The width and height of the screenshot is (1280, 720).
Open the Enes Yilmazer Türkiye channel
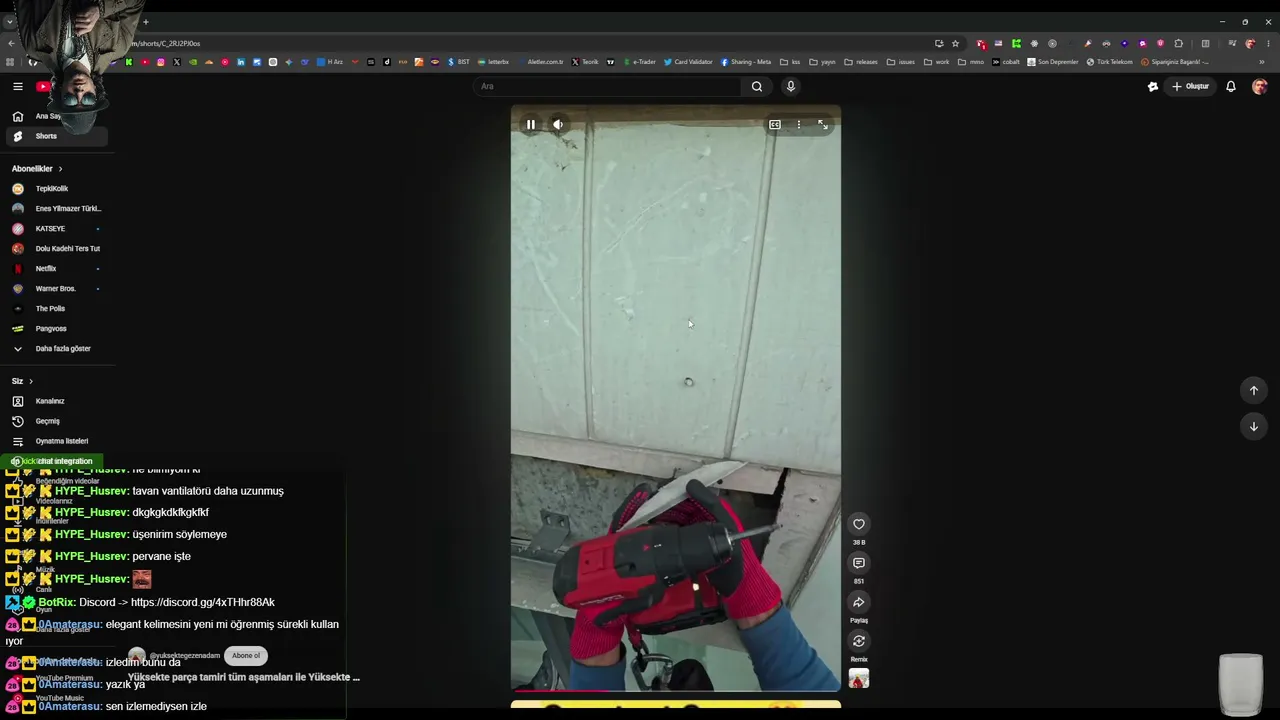(x=55, y=209)
